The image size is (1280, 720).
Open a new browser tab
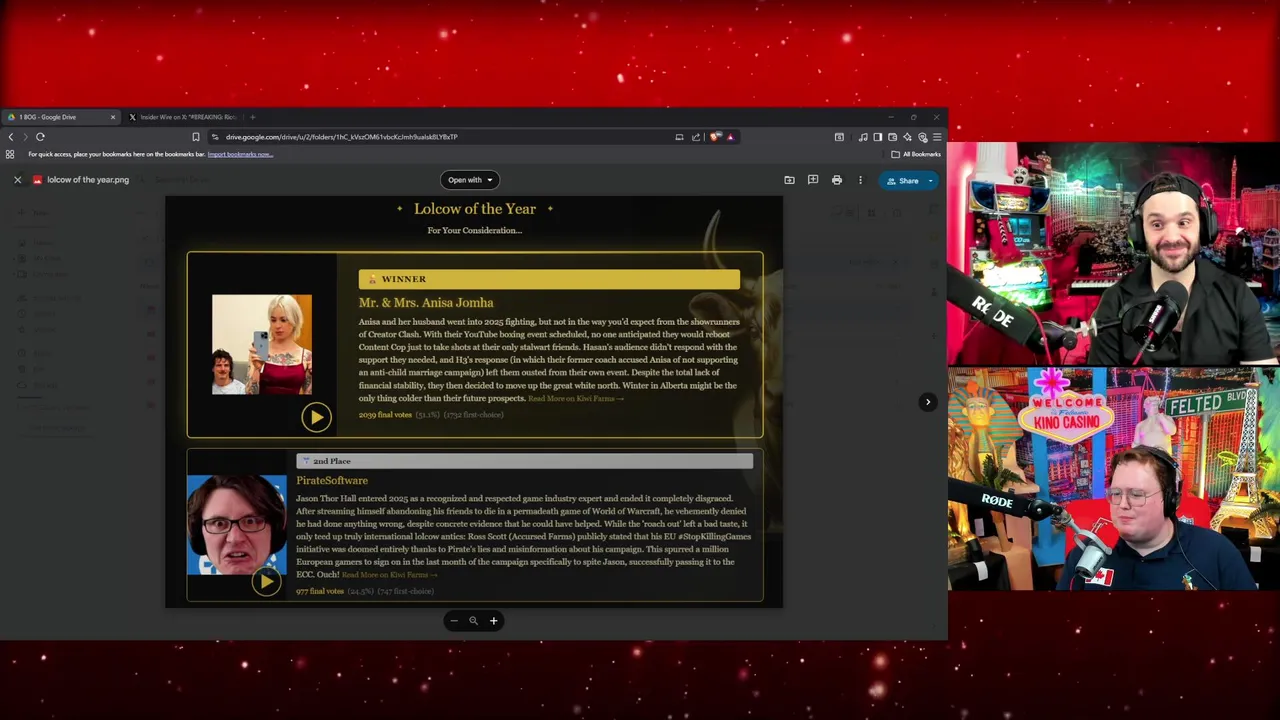tap(252, 117)
